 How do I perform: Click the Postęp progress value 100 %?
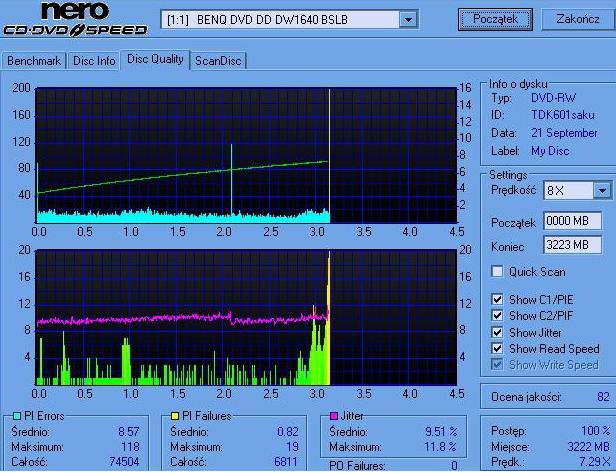click(x=596, y=431)
